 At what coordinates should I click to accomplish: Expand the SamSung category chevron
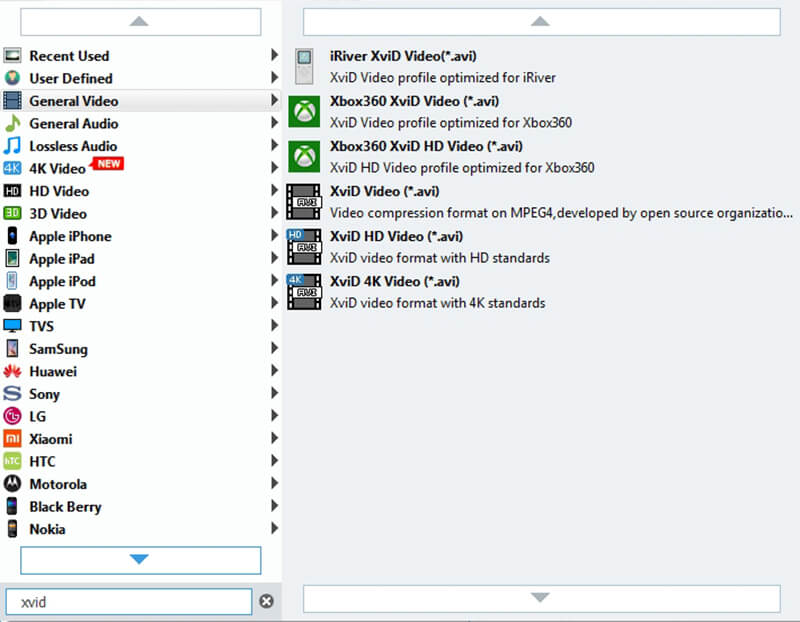(x=274, y=349)
